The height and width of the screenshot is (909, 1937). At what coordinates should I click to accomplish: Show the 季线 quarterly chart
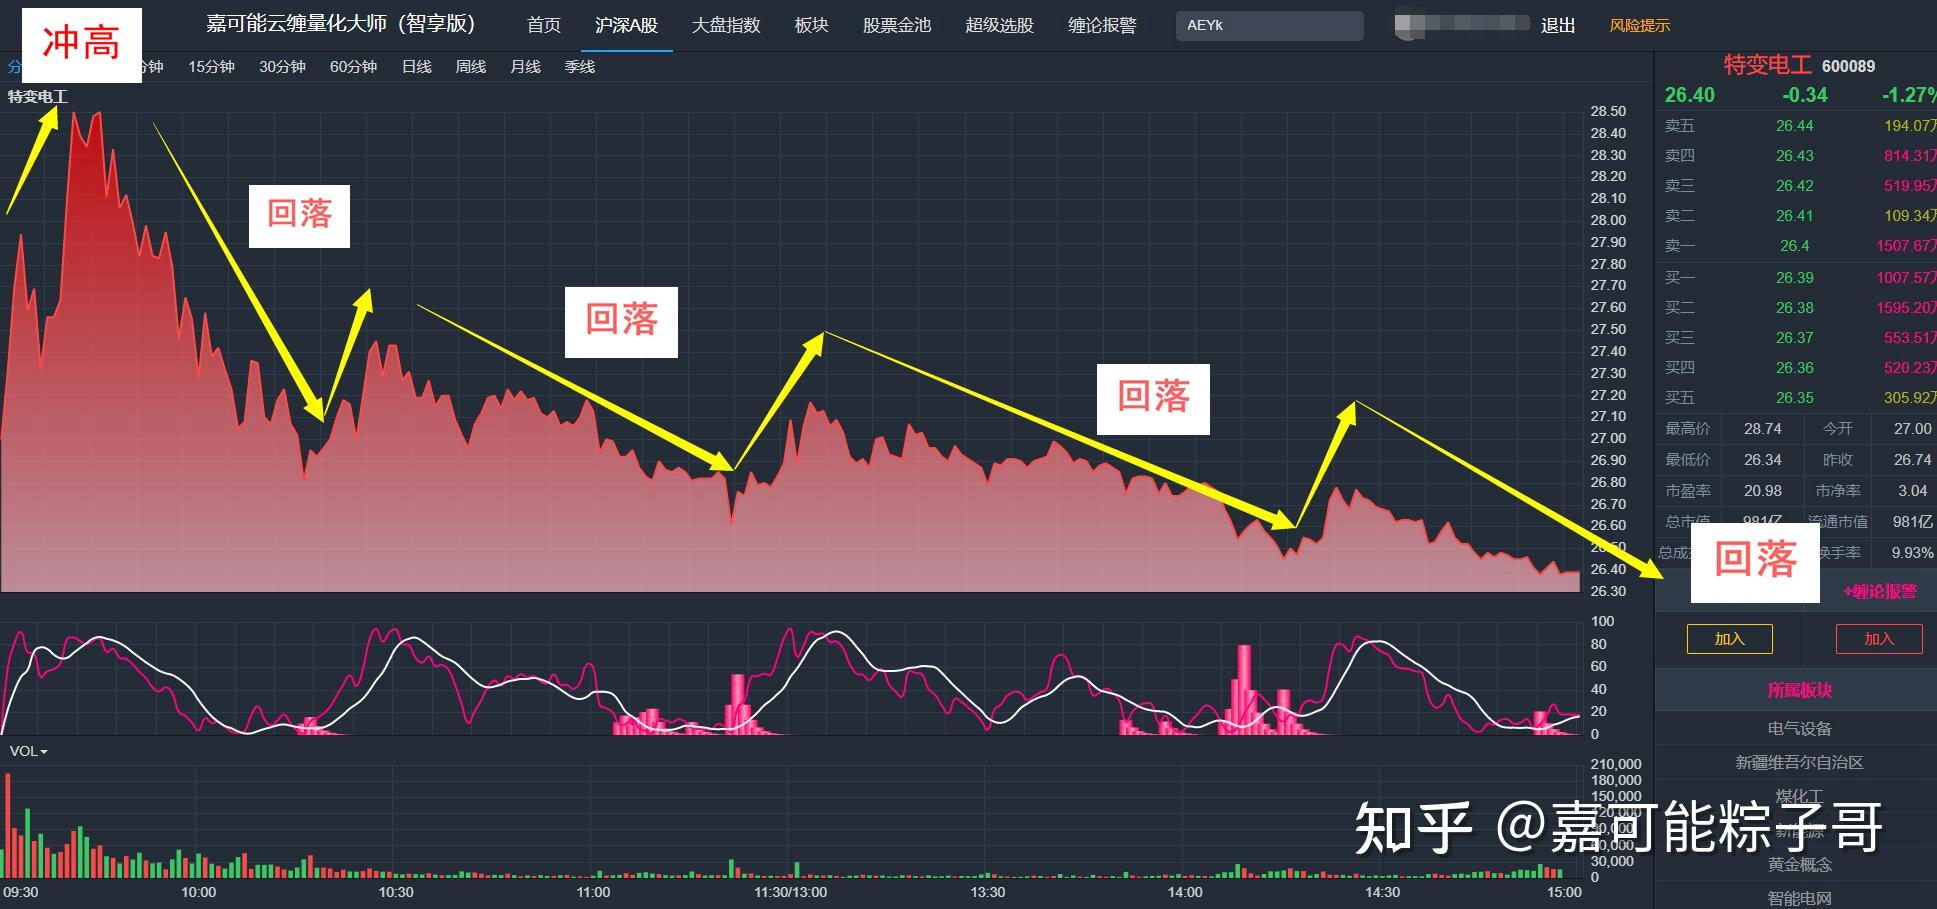tap(579, 66)
